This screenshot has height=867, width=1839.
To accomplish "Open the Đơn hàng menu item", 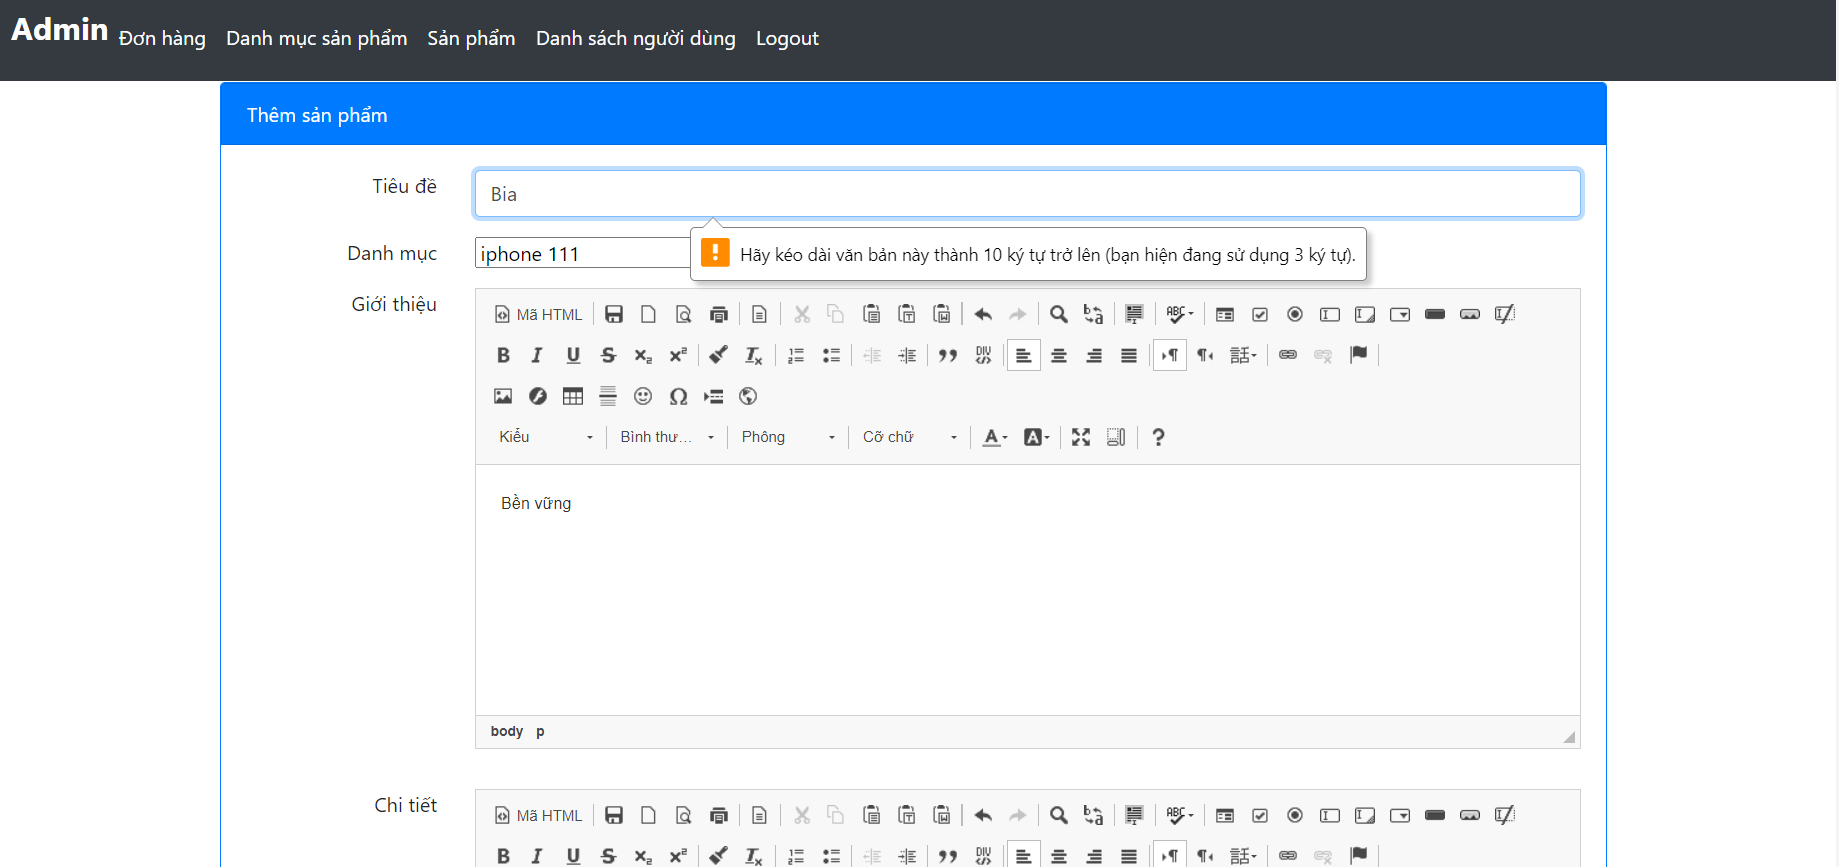I will (x=162, y=39).
